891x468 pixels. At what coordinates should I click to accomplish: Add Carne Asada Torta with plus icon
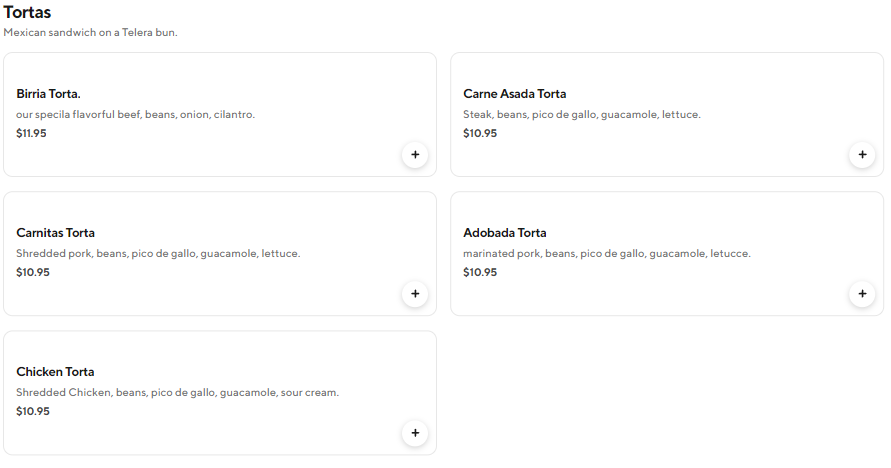tap(861, 155)
